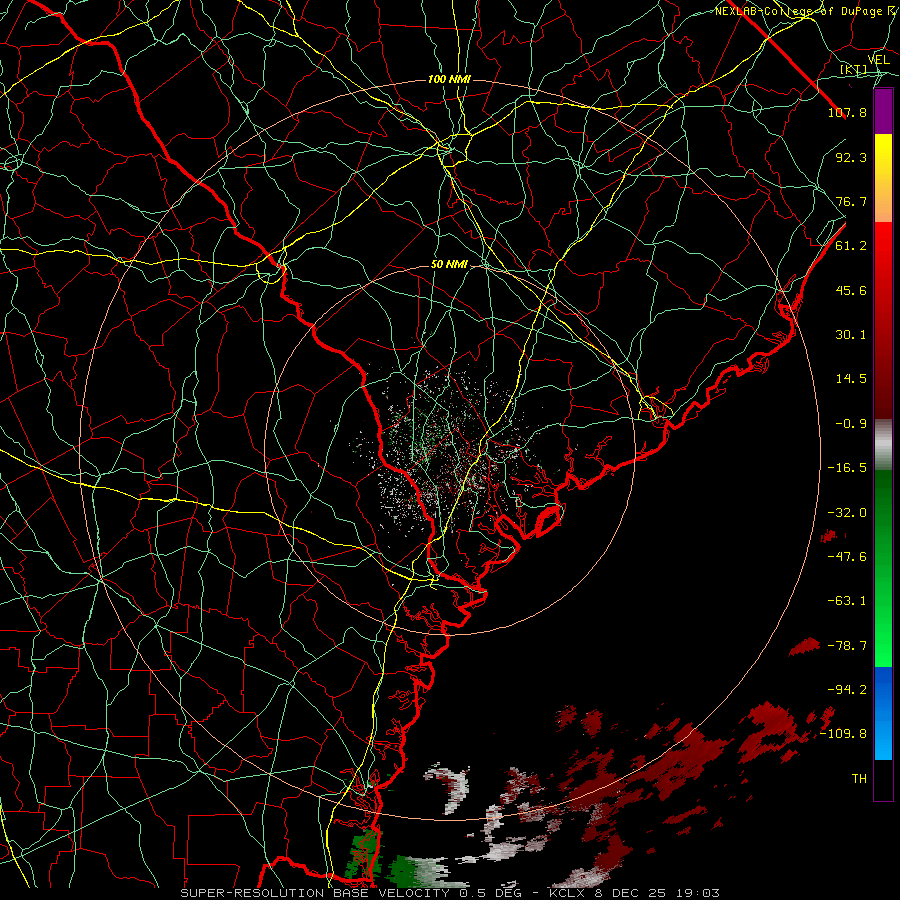Click the -0.9 legend value

point(851,424)
